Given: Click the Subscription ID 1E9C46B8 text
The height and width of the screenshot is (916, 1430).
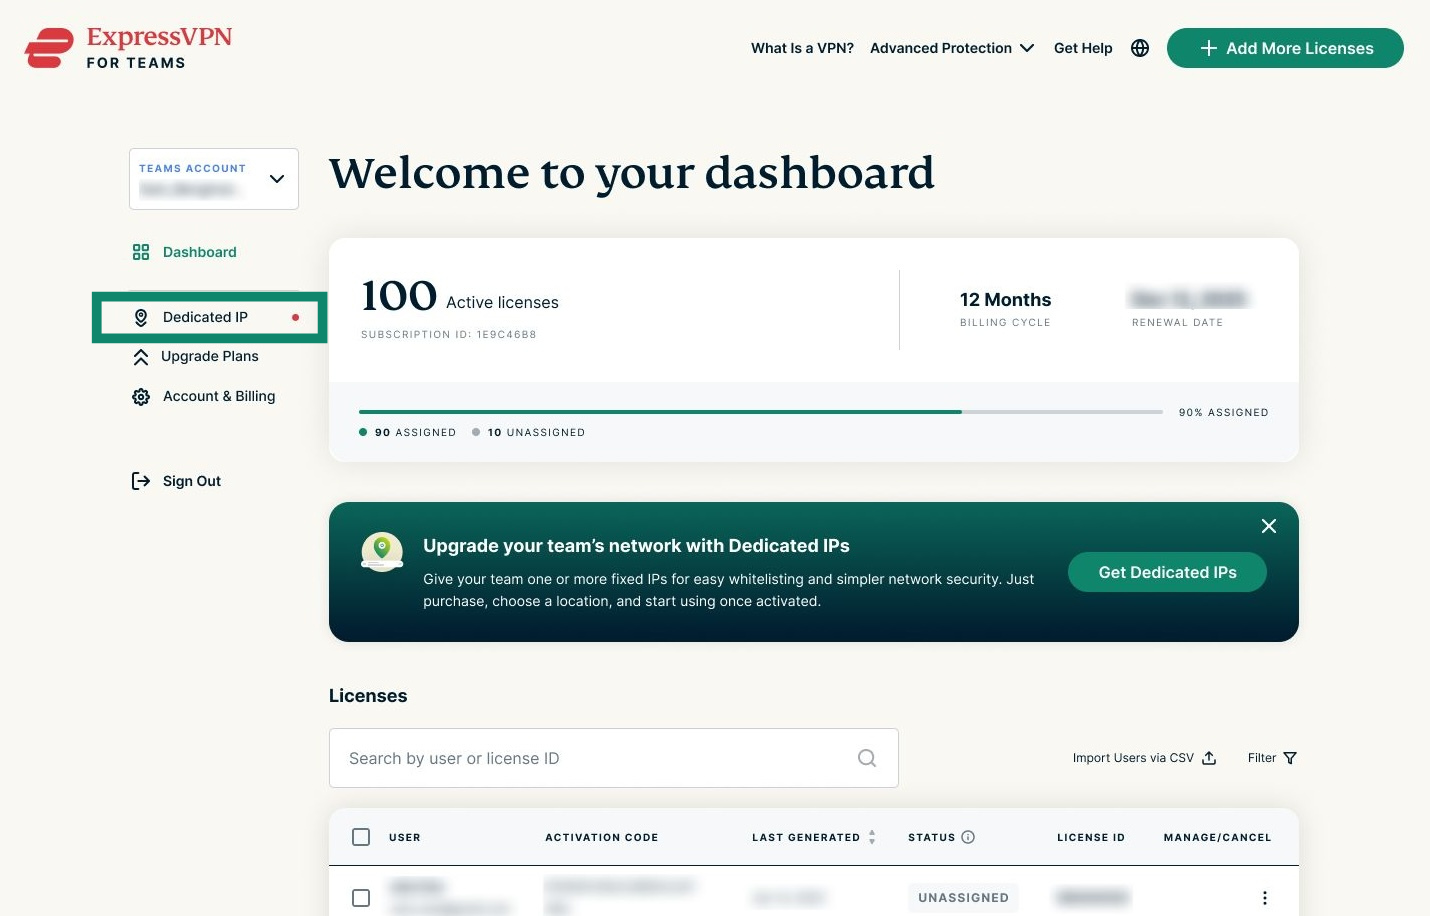Looking at the screenshot, I should click(x=449, y=335).
